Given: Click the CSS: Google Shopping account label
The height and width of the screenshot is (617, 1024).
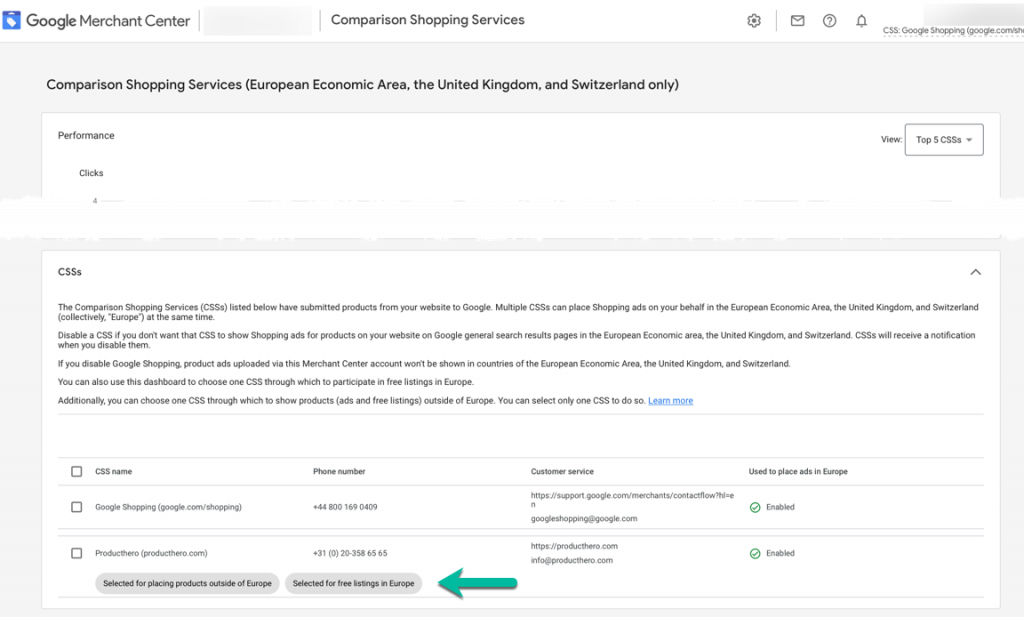Looking at the screenshot, I should coord(953,31).
